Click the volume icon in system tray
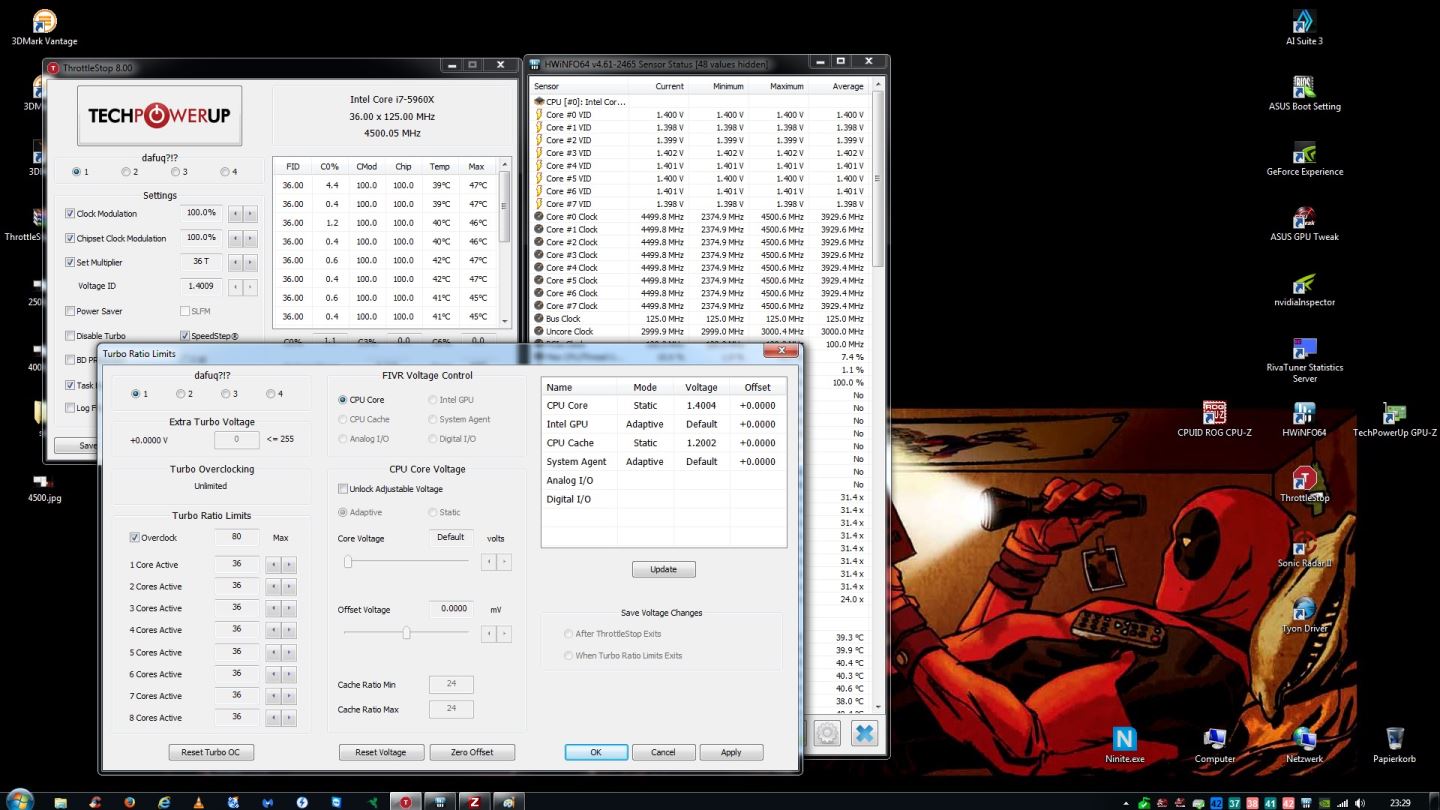 (x=1359, y=802)
